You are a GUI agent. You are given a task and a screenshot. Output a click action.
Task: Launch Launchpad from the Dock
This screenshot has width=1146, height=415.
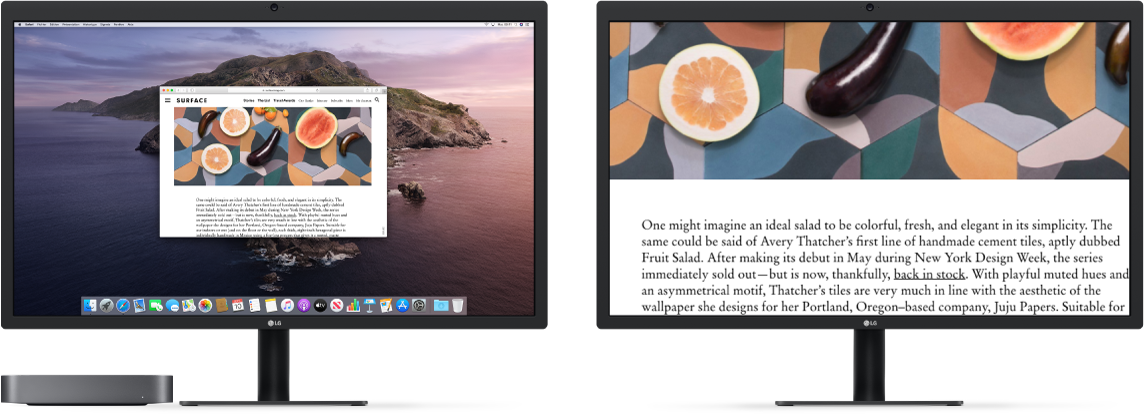[x=106, y=305]
